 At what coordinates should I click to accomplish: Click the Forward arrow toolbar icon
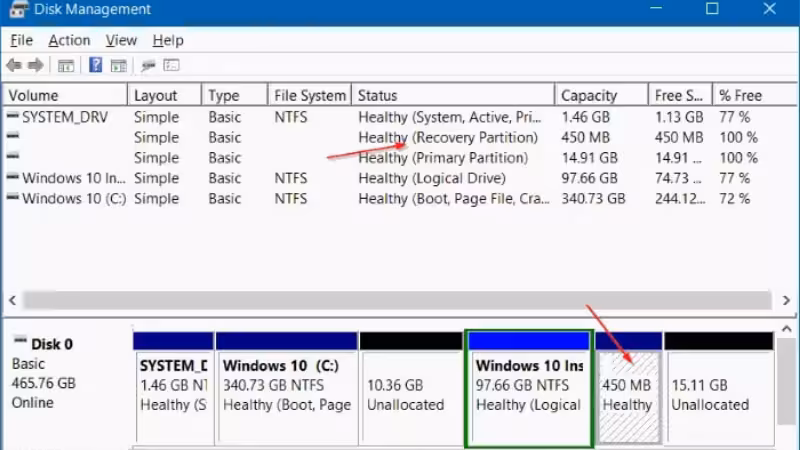point(36,65)
